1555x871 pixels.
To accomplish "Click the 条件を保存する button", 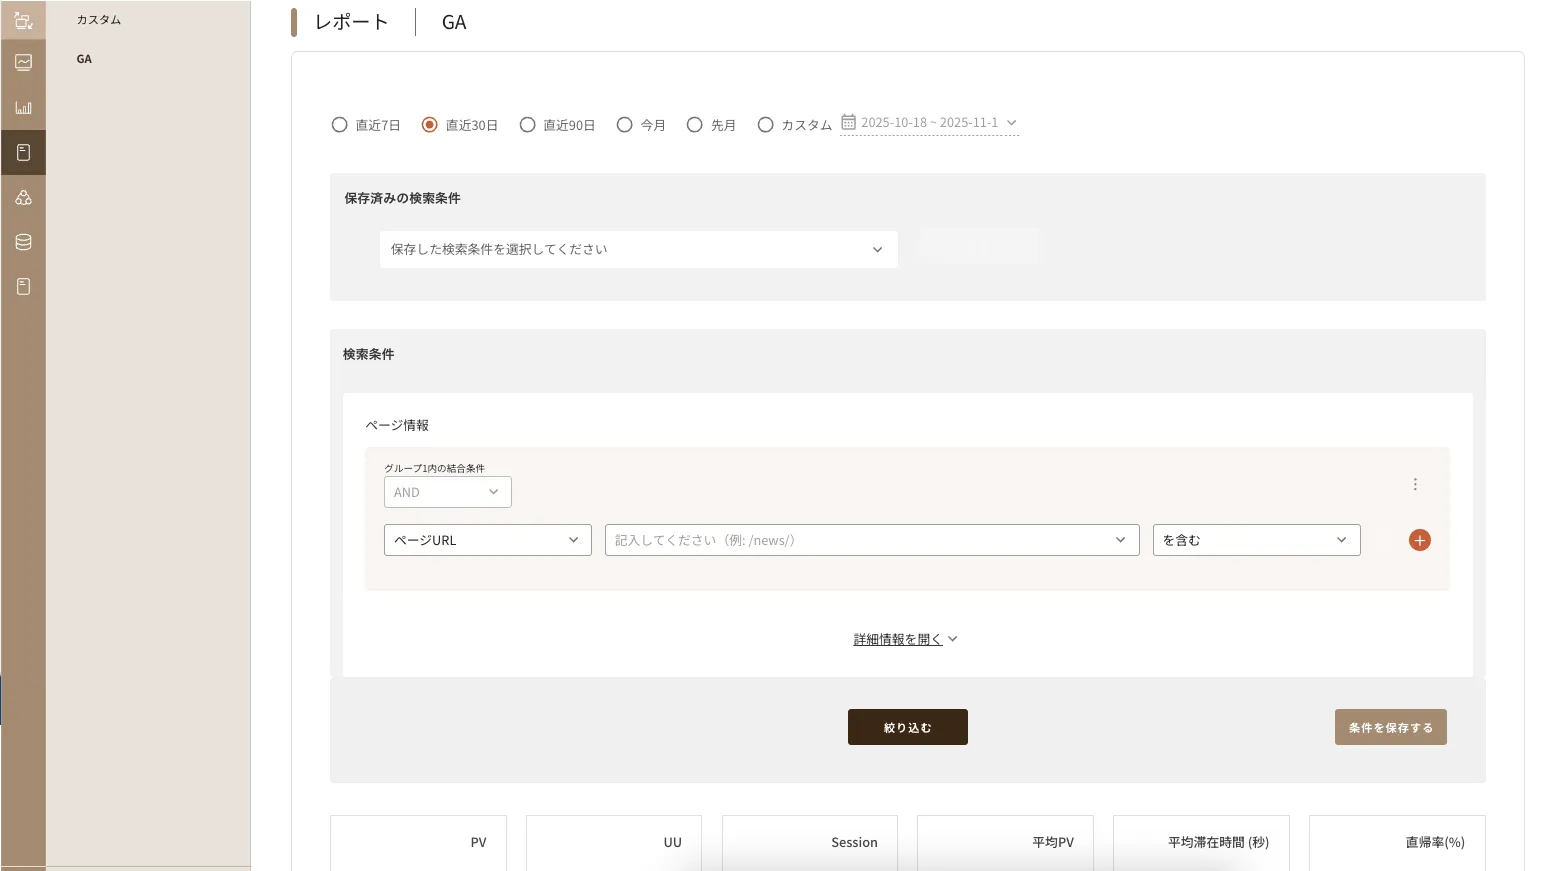I will 1390,727.
